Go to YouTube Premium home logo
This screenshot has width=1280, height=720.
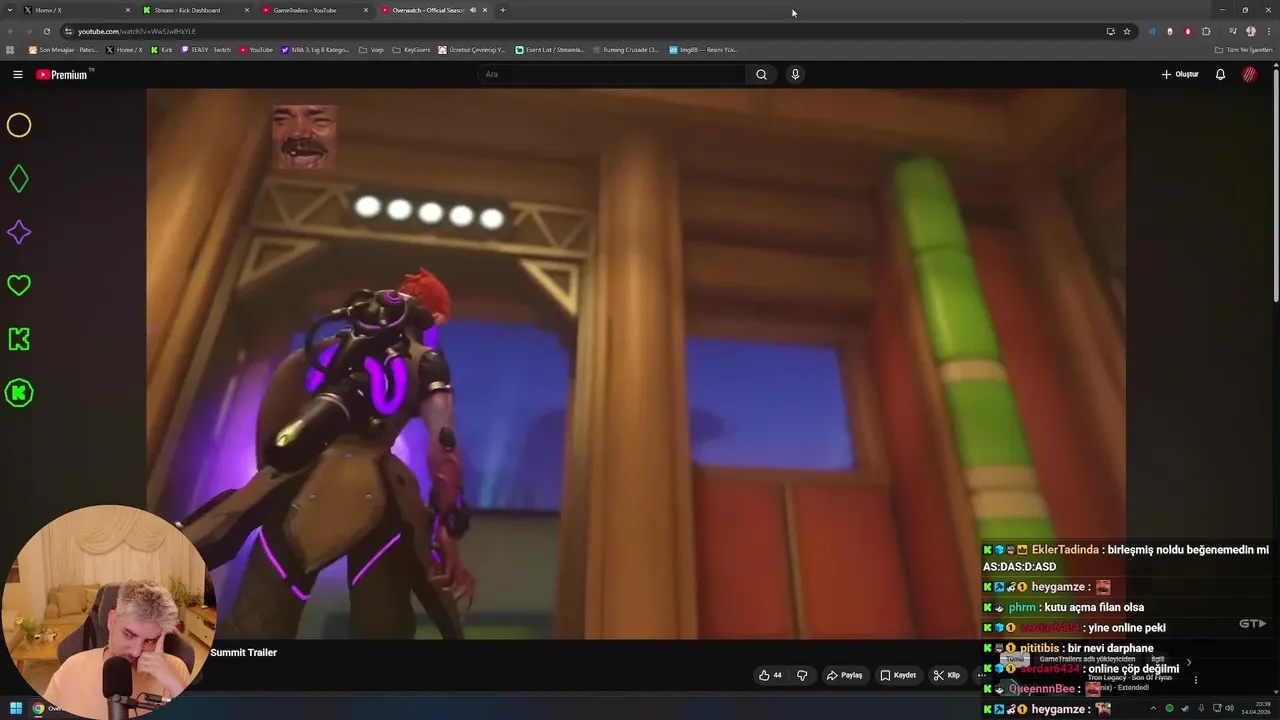pos(65,74)
